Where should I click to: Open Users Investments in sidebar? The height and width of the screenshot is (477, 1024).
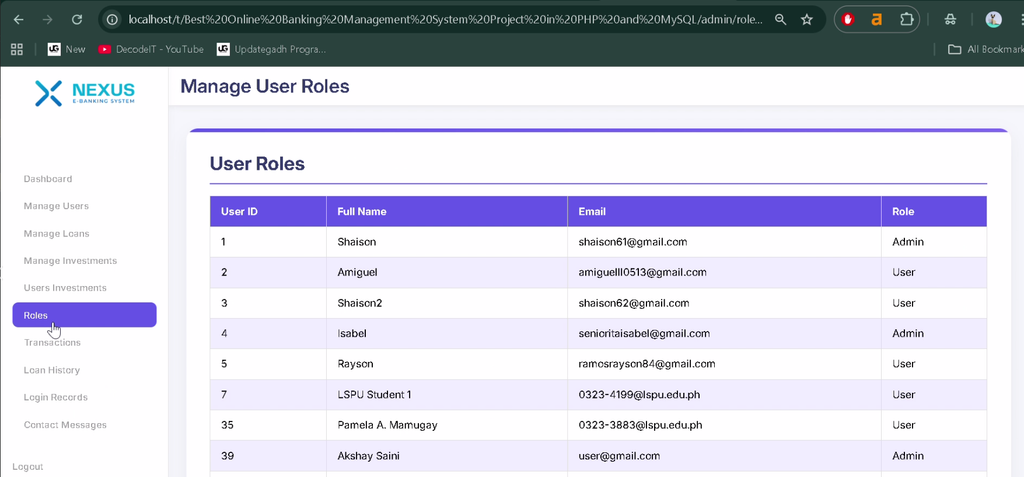[x=65, y=288]
